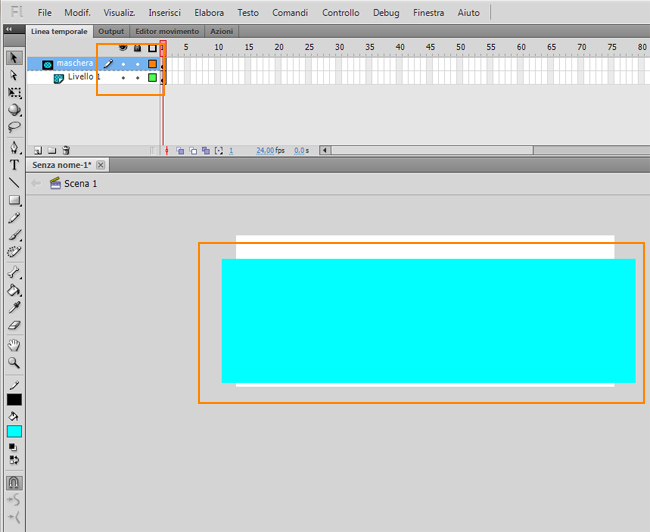Image resolution: width=650 pixels, height=532 pixels.
Task: Lock the maschera layer
Action: click(138, 64)
